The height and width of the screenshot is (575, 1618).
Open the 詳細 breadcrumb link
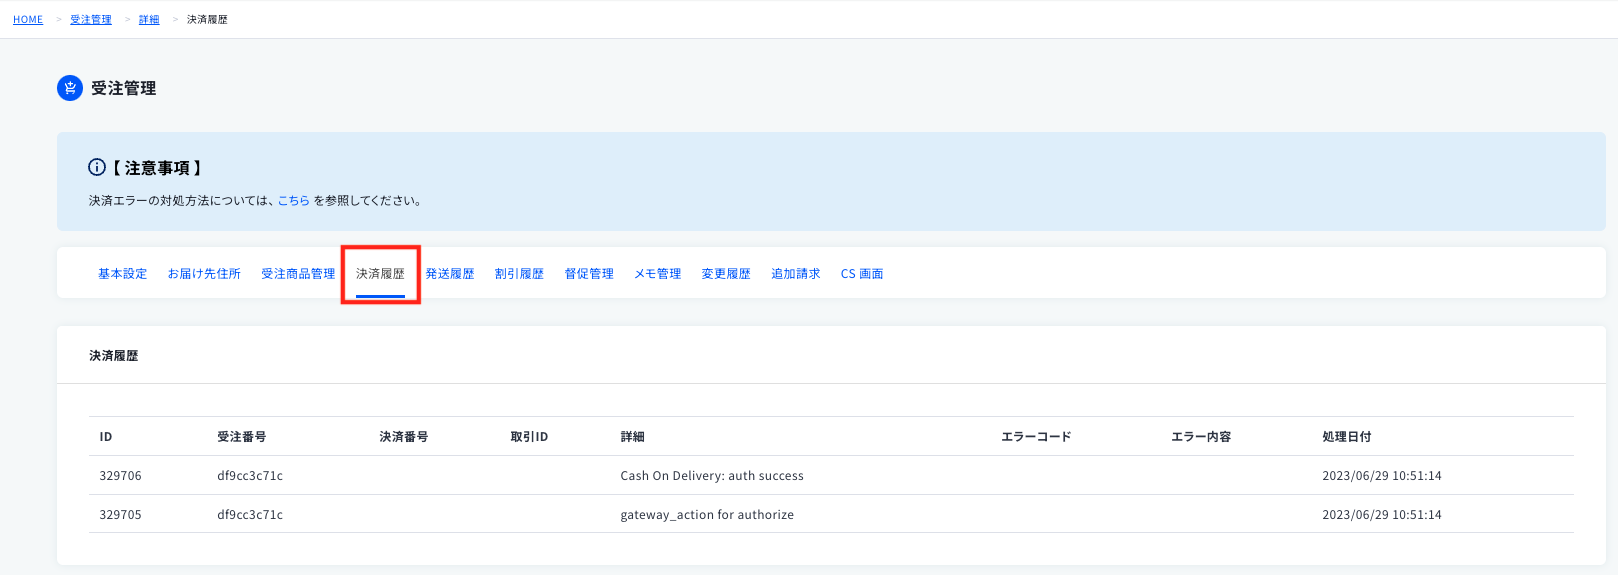tap(149, 20)
